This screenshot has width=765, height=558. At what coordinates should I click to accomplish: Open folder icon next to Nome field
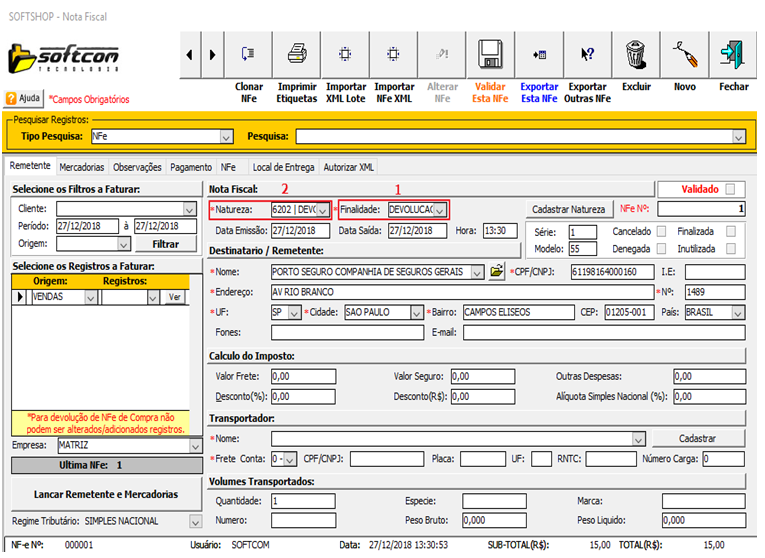[497, 271]
